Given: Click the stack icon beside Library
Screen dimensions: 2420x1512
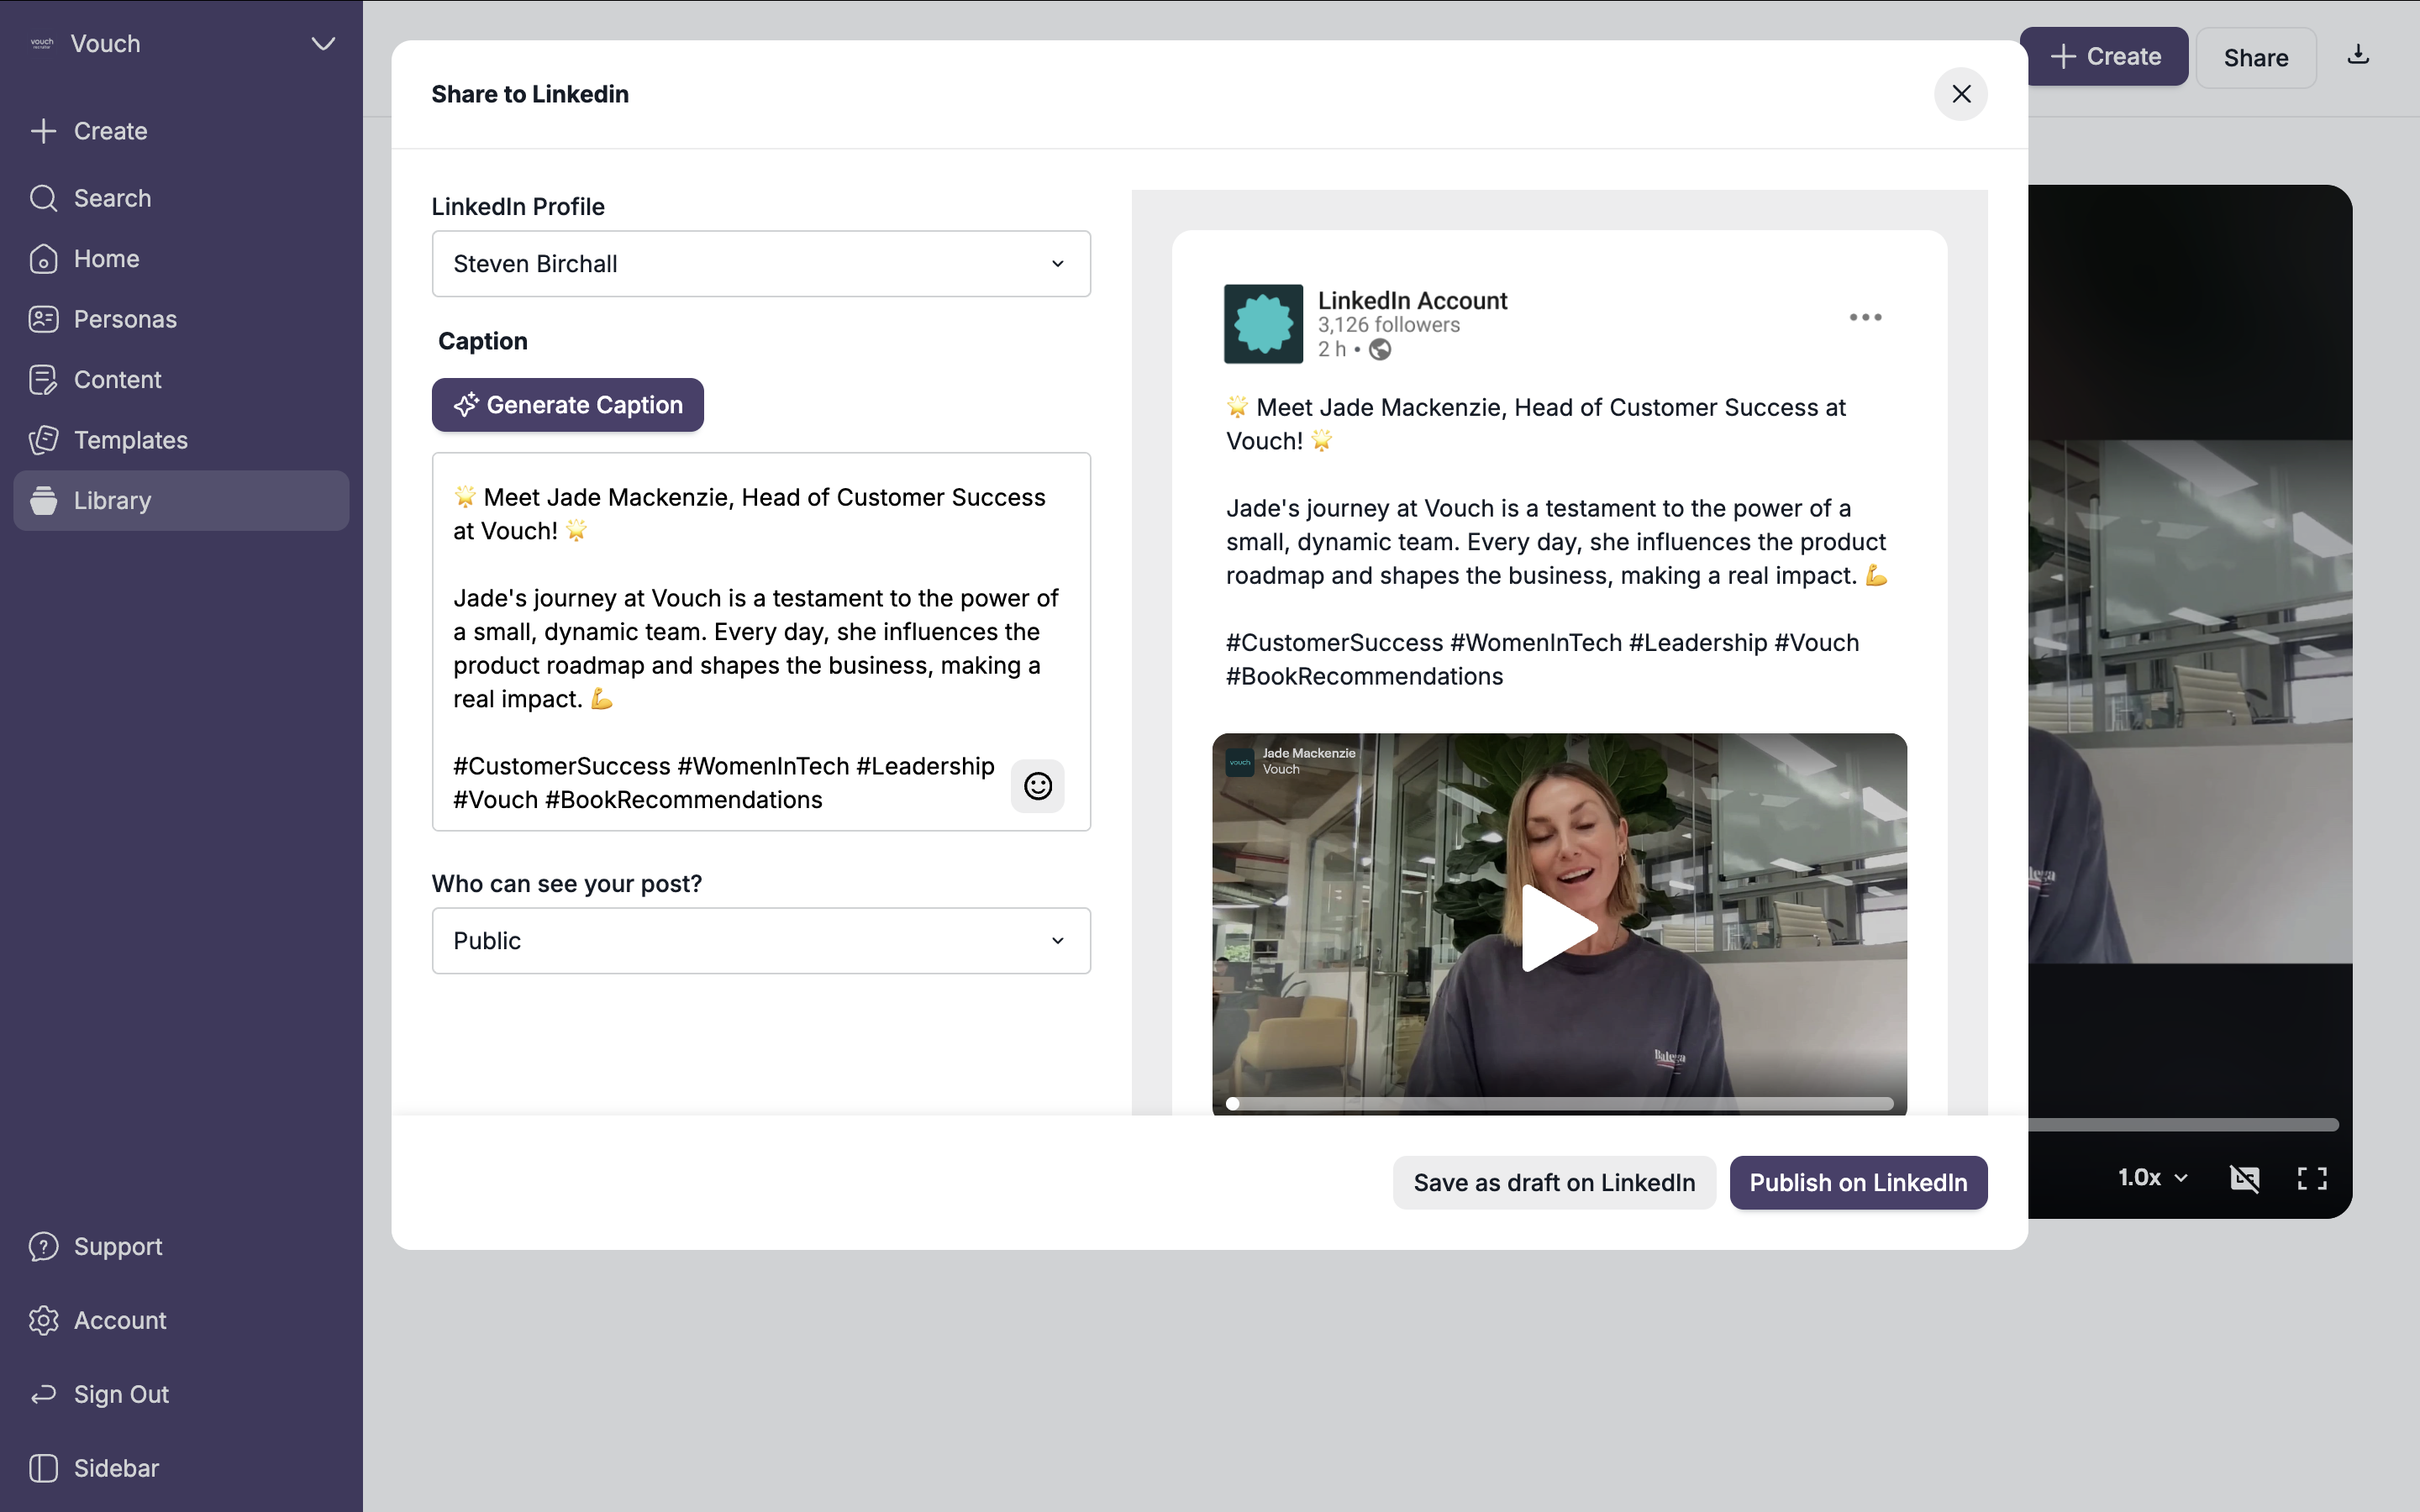Looking at the screenshot, I should point(43,500).
